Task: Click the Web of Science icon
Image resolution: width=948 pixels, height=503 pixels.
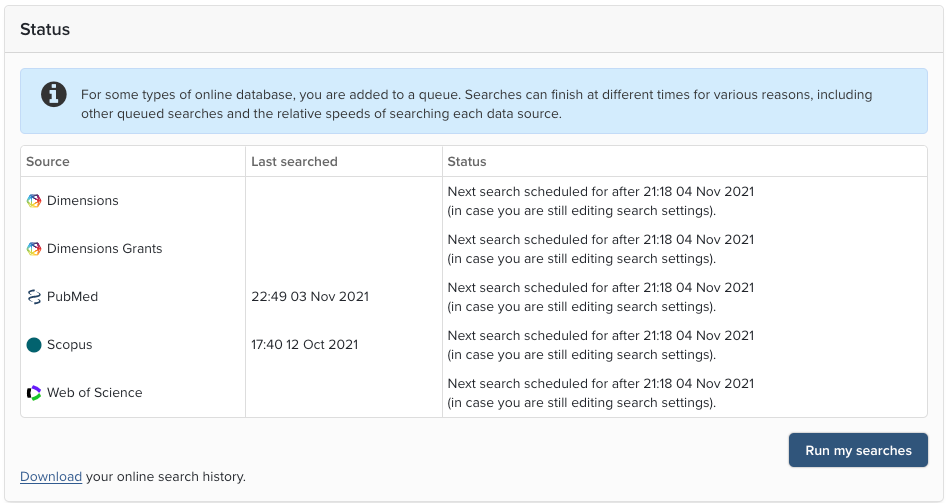Action: coord(34,393)
